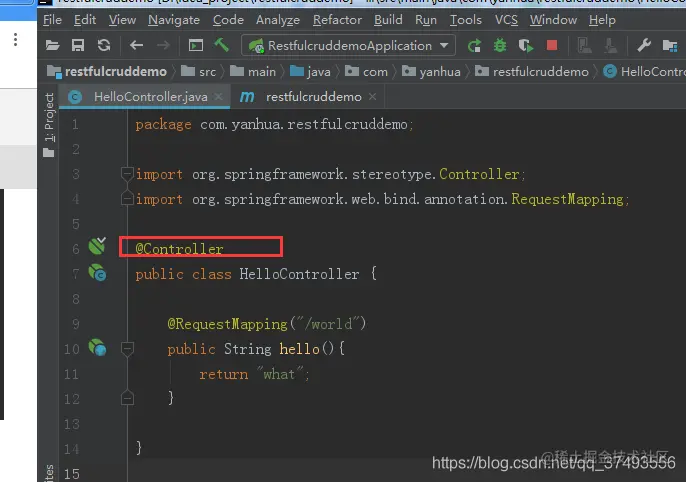
Task: Click the hello method name
Action: click(299, 349)
